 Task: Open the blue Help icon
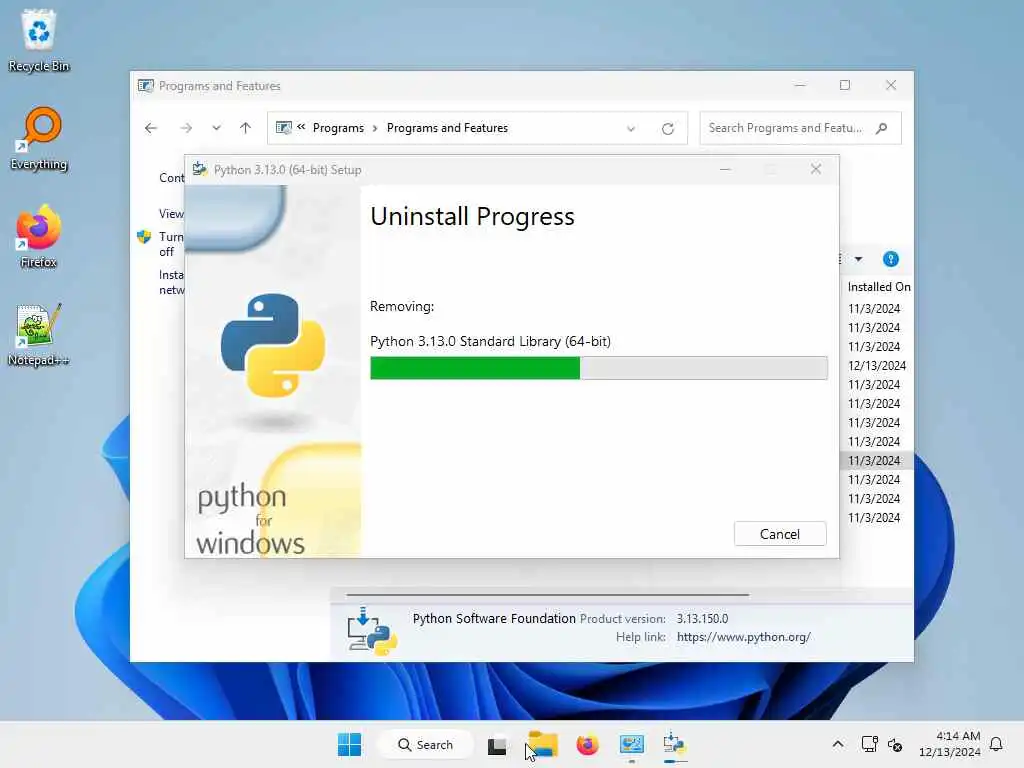[891, 259]
